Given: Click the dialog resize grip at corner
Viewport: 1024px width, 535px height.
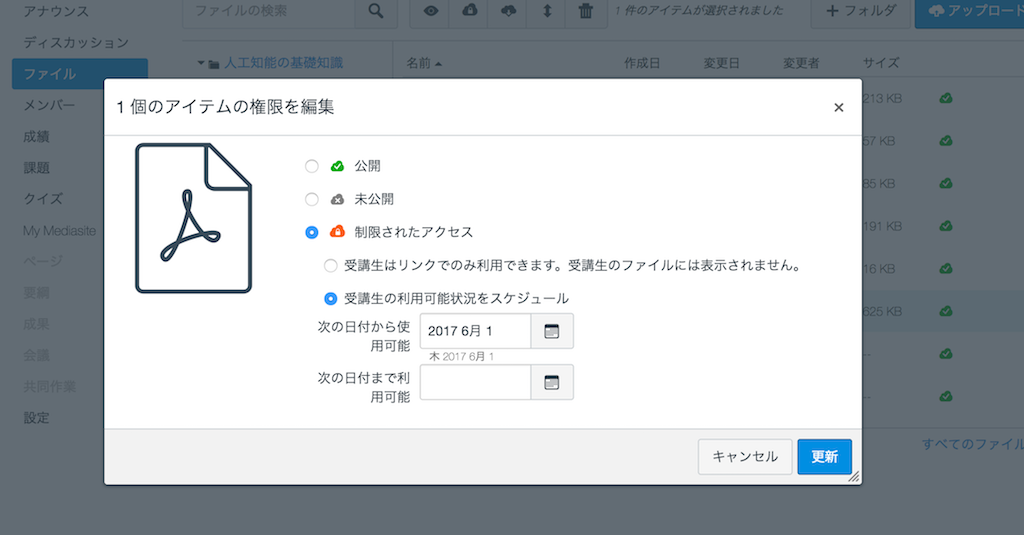Looking at the screenshot, I should 854,477.
